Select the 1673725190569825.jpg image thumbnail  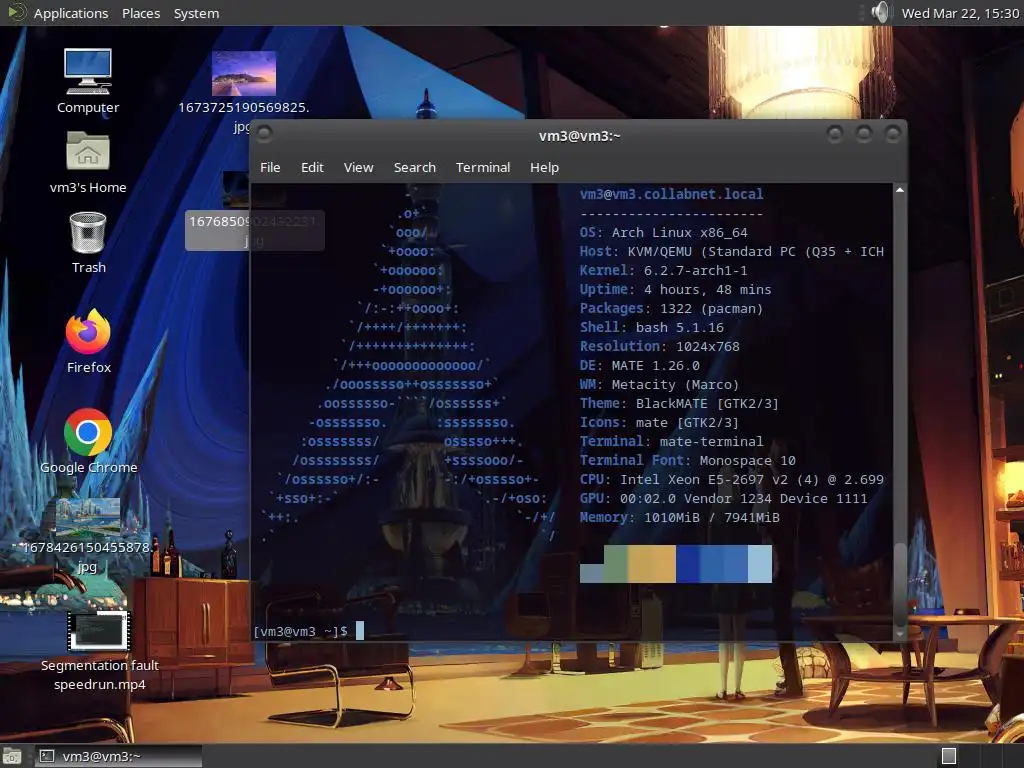(x=244, y=74)
